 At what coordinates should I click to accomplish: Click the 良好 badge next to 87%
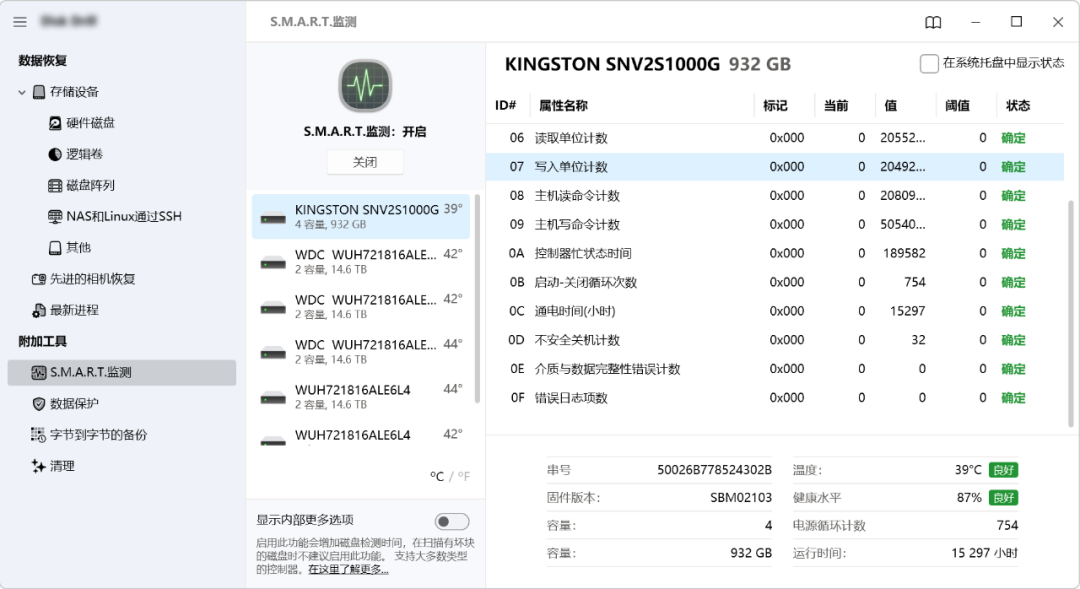(x=1004, y=497)
